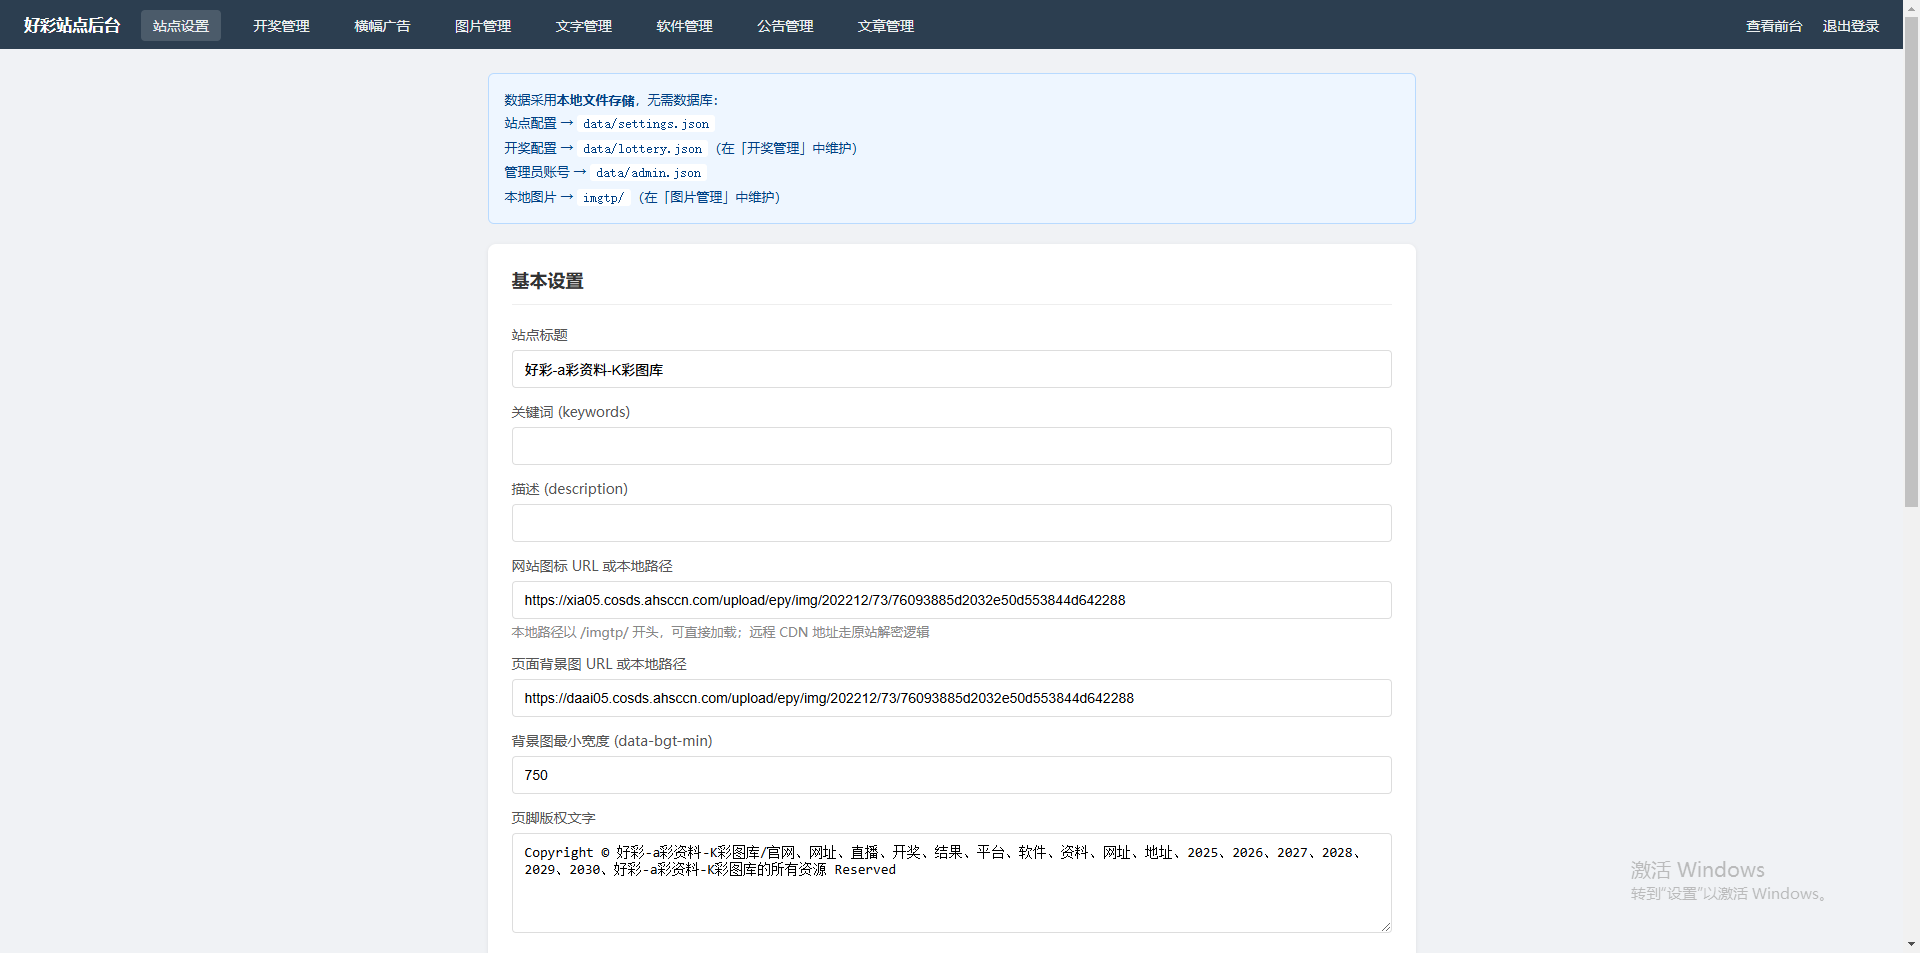Click the 好彩站点后台 site title

coord(72,25)
